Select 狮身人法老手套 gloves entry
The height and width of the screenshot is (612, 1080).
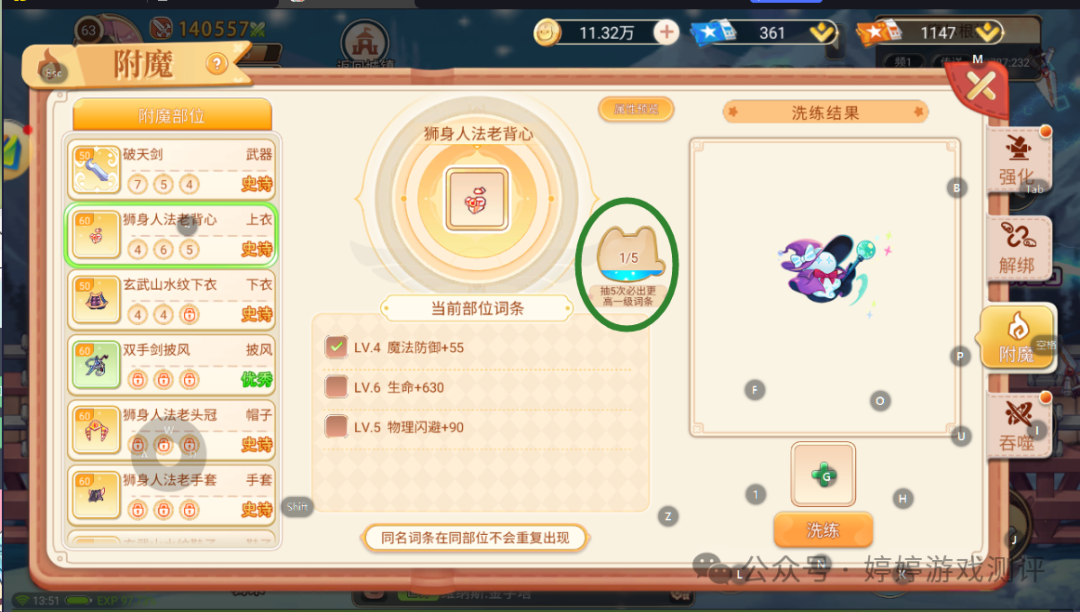(172, 495)
